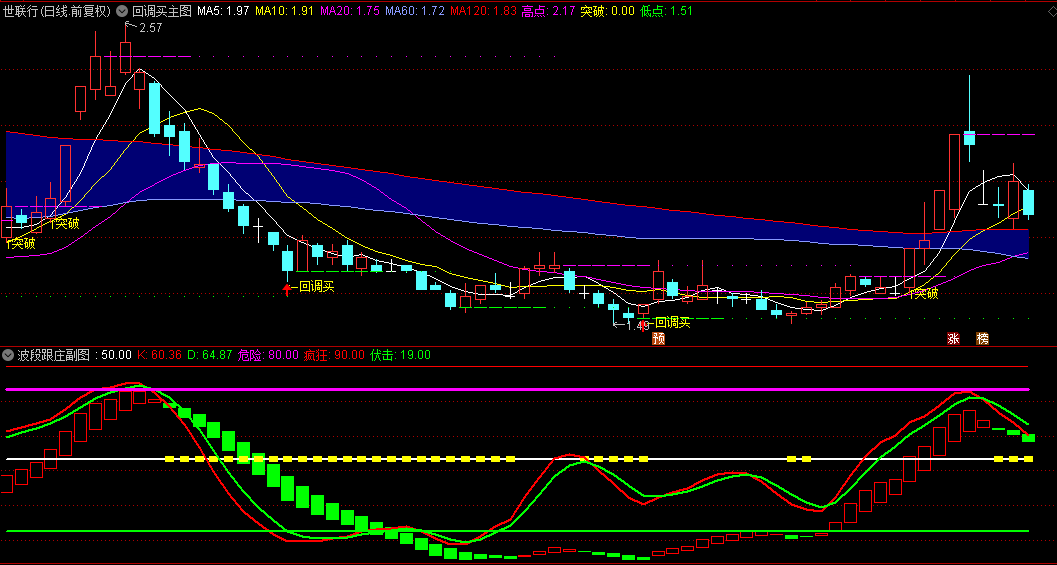Image resolution: width=1057 pixels, height=565 pixels.
Task: Open the dropdown arrow before 波段跟庄副图
Action: [x=8, y=355]
